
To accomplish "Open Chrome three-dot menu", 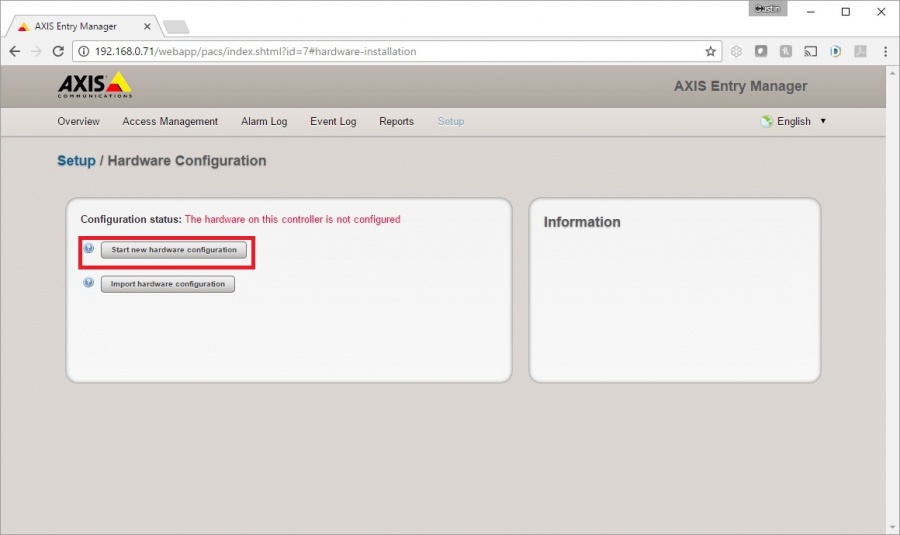I will [886, 51].
